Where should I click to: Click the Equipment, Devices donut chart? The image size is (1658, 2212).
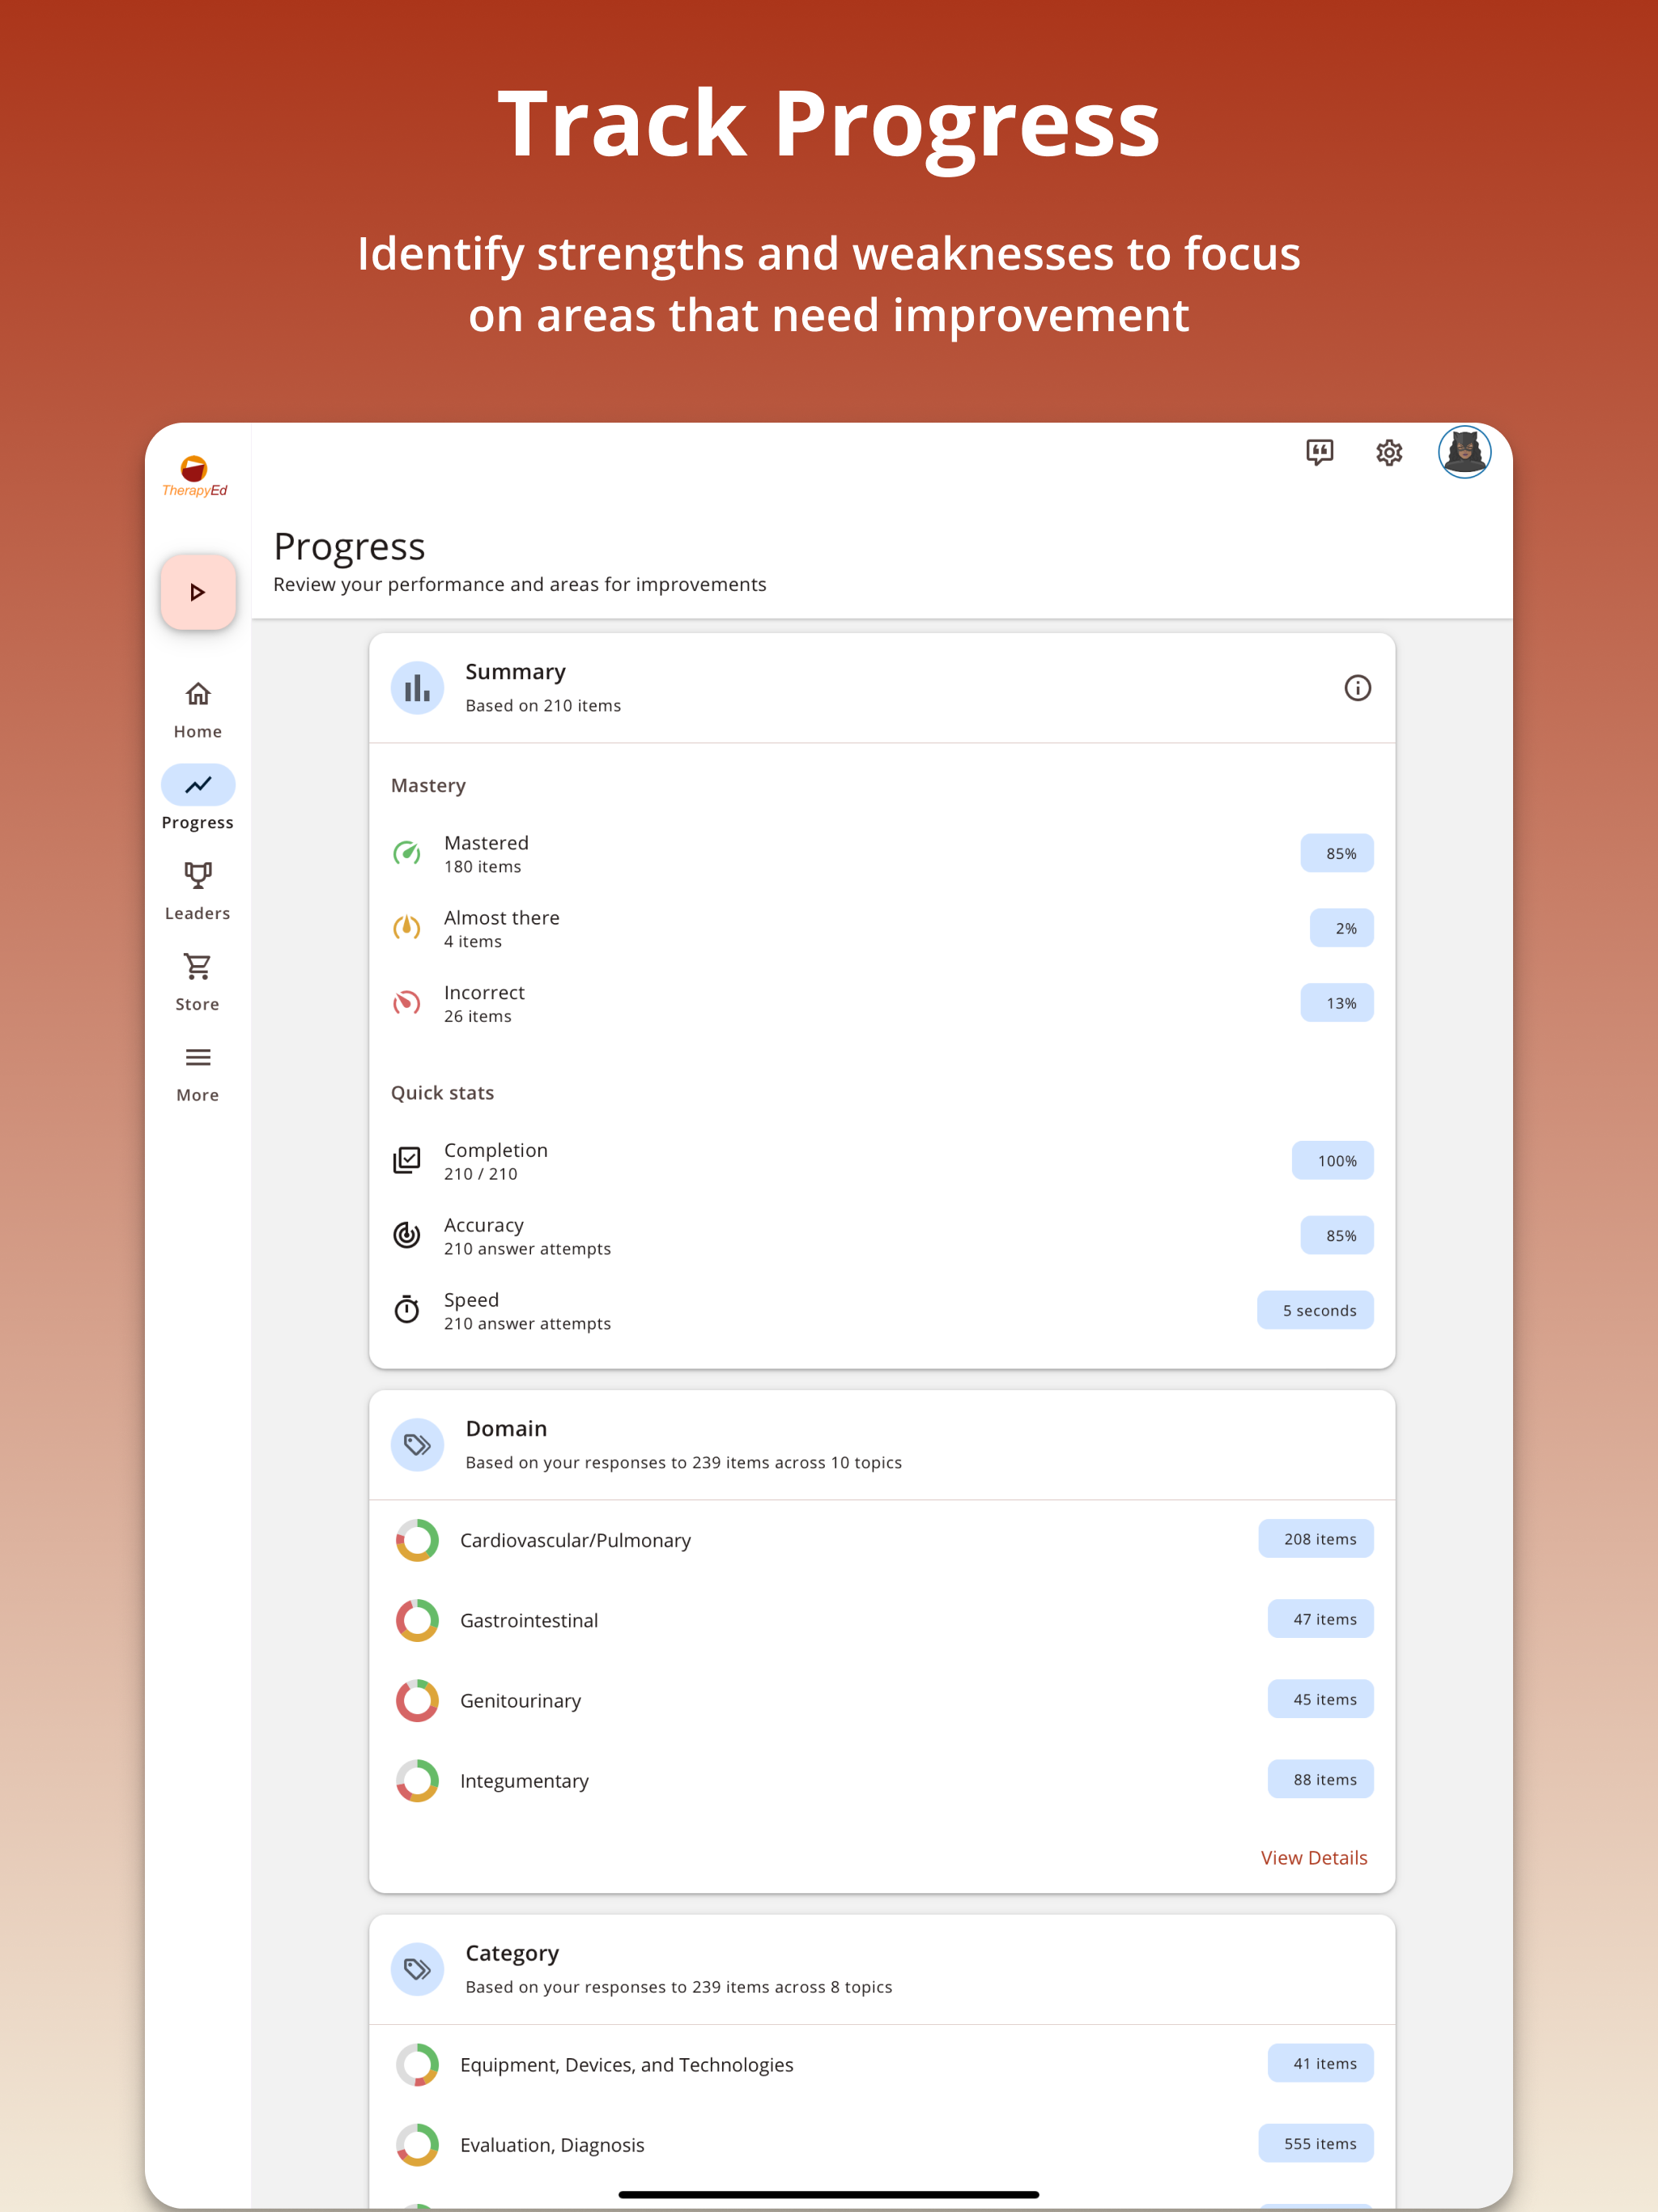tap(417, 2065)
